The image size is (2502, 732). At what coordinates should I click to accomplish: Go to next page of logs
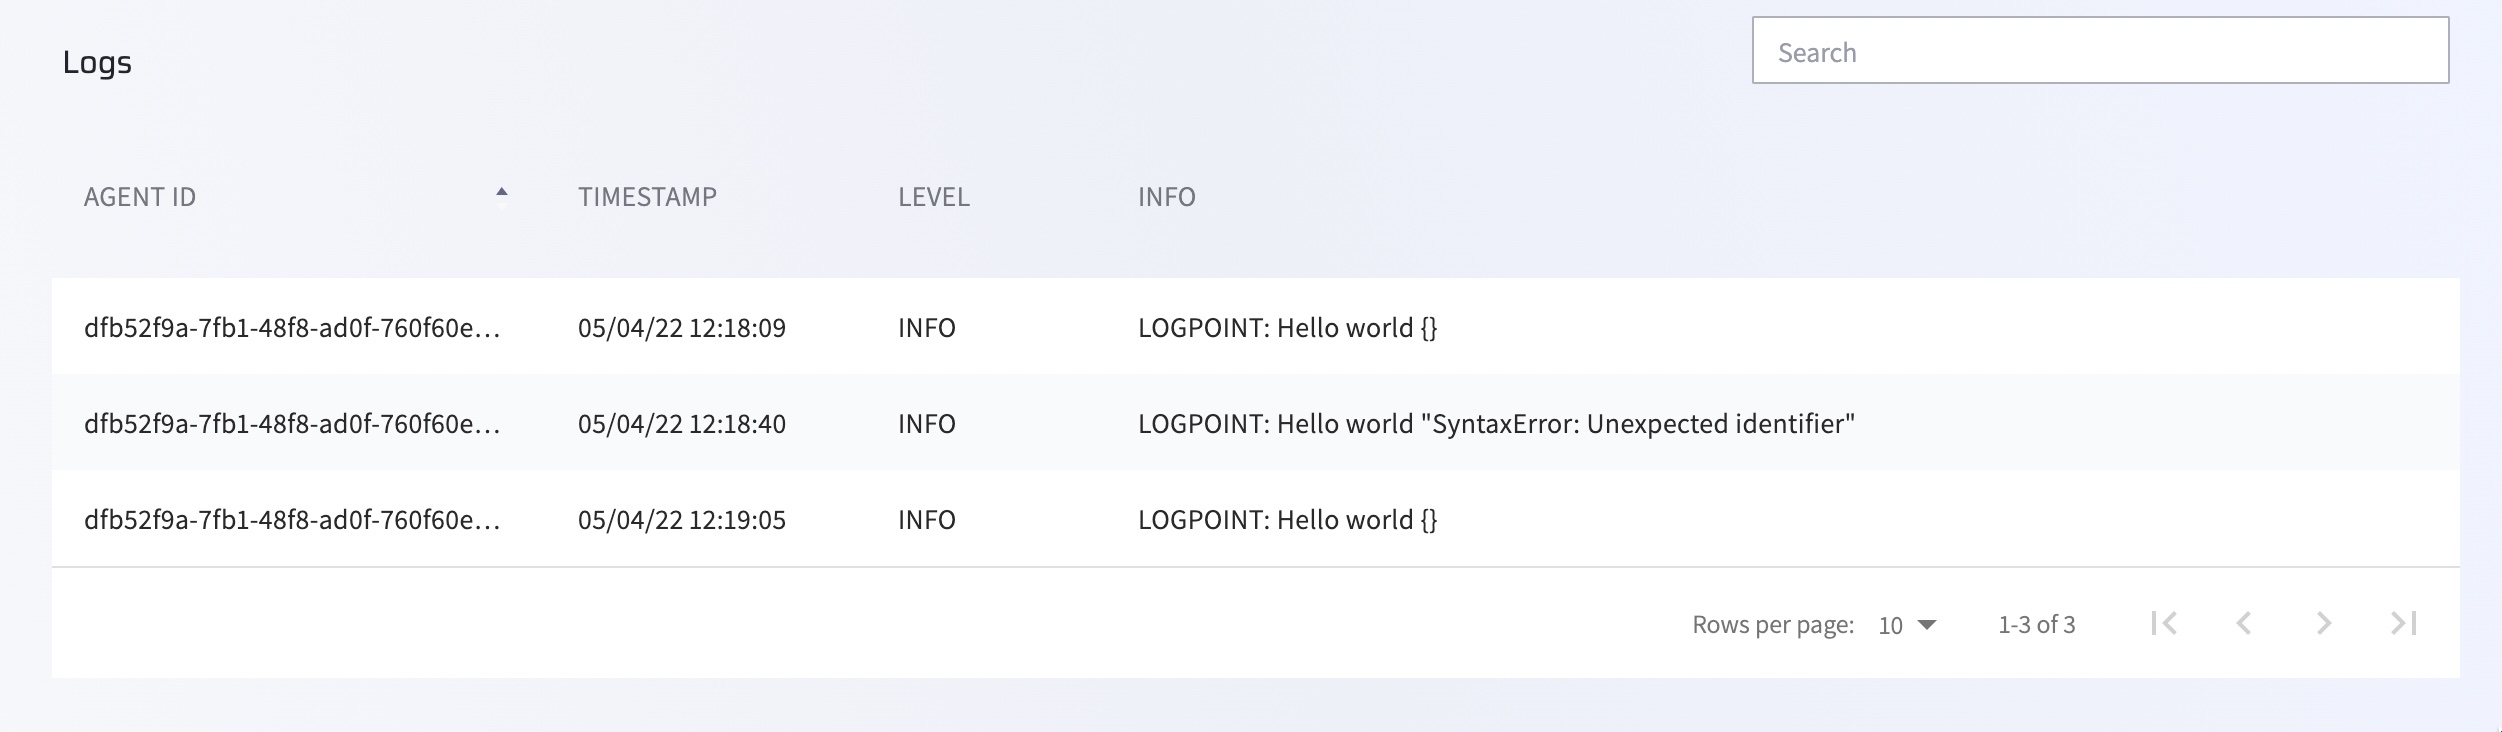2324,624
